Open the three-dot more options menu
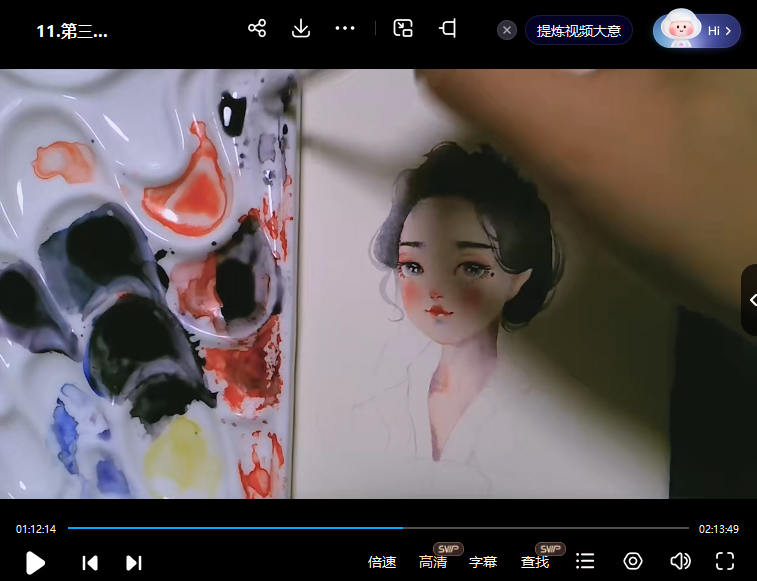 [345, 29]
